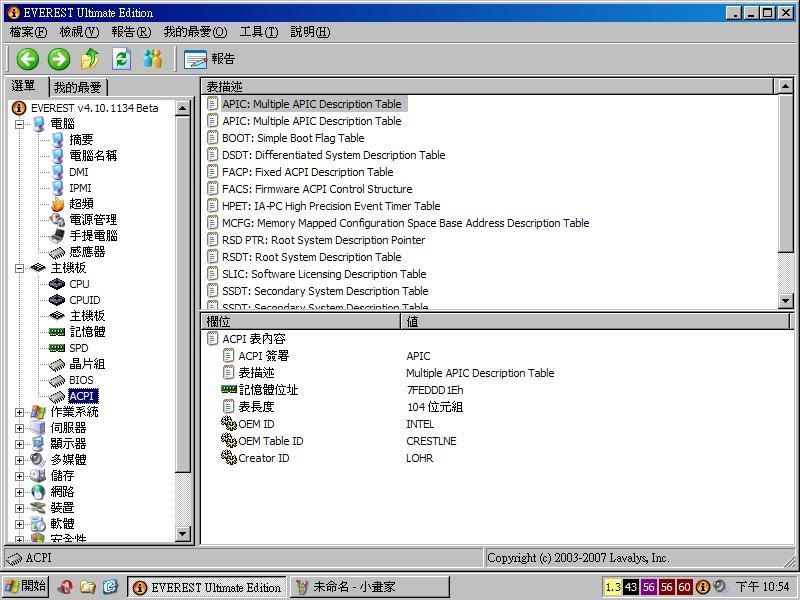Image resolution: width=800 pixels, height=600 pixels.
Task: Click the 感應器 sensor chip icon
Action: tap(57, 252)
